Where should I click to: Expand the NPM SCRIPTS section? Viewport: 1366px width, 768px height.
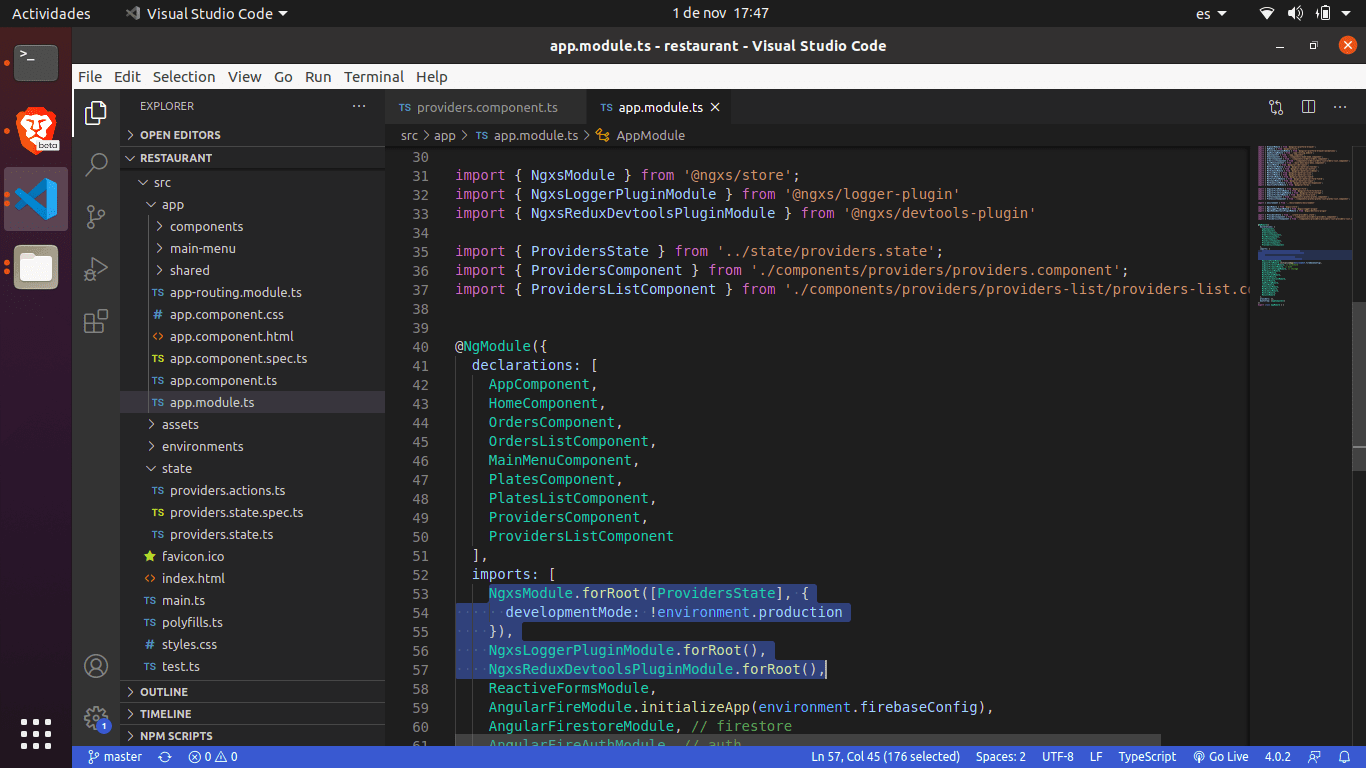click(176, 736)
